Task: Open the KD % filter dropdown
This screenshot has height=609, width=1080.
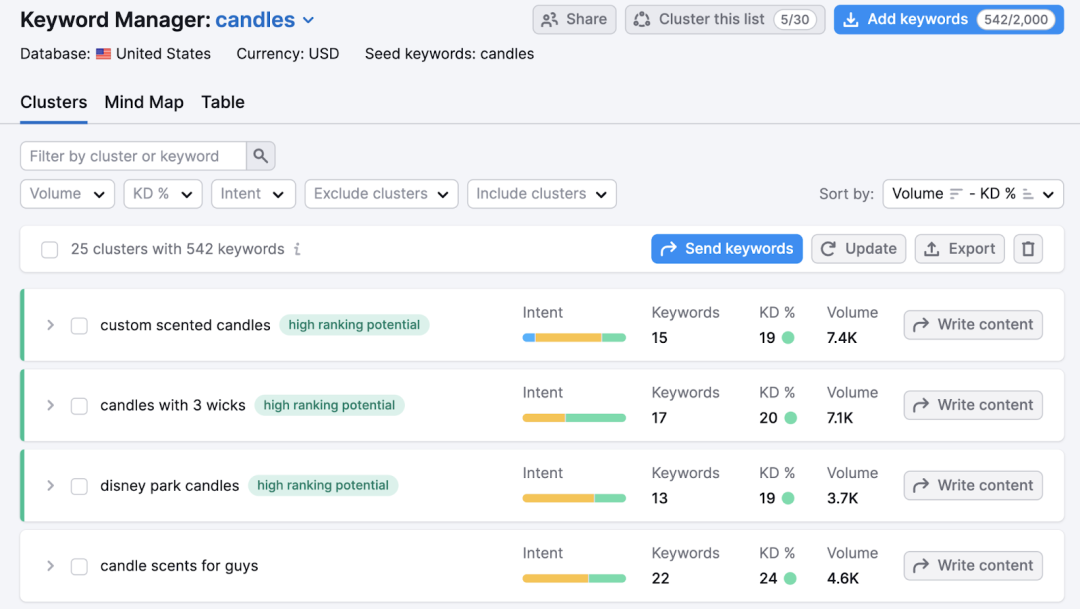Action: click(163, 194)
